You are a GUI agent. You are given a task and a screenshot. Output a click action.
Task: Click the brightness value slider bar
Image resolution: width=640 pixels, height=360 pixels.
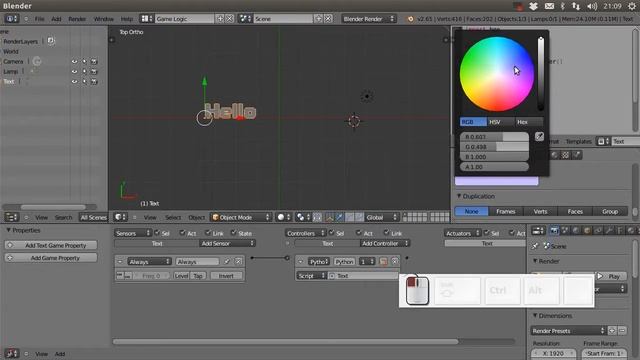[x=540, y=74]
